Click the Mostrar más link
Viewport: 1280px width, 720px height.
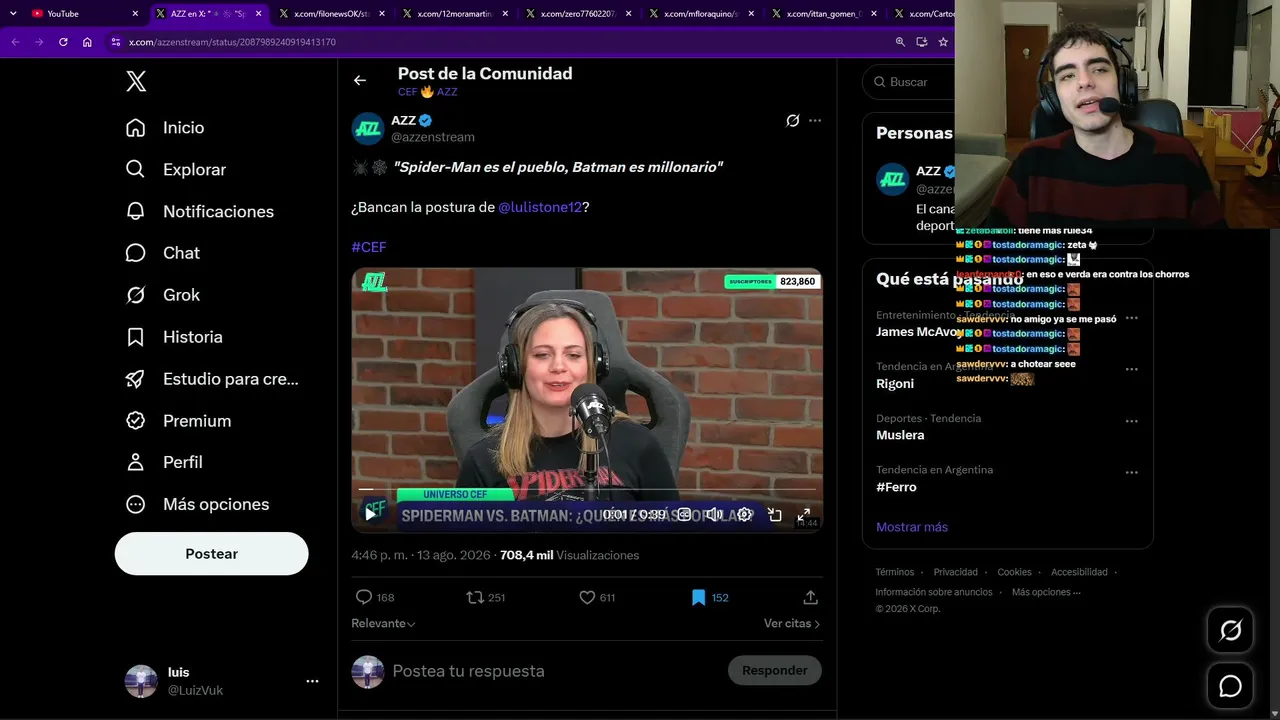coord(912,527)
